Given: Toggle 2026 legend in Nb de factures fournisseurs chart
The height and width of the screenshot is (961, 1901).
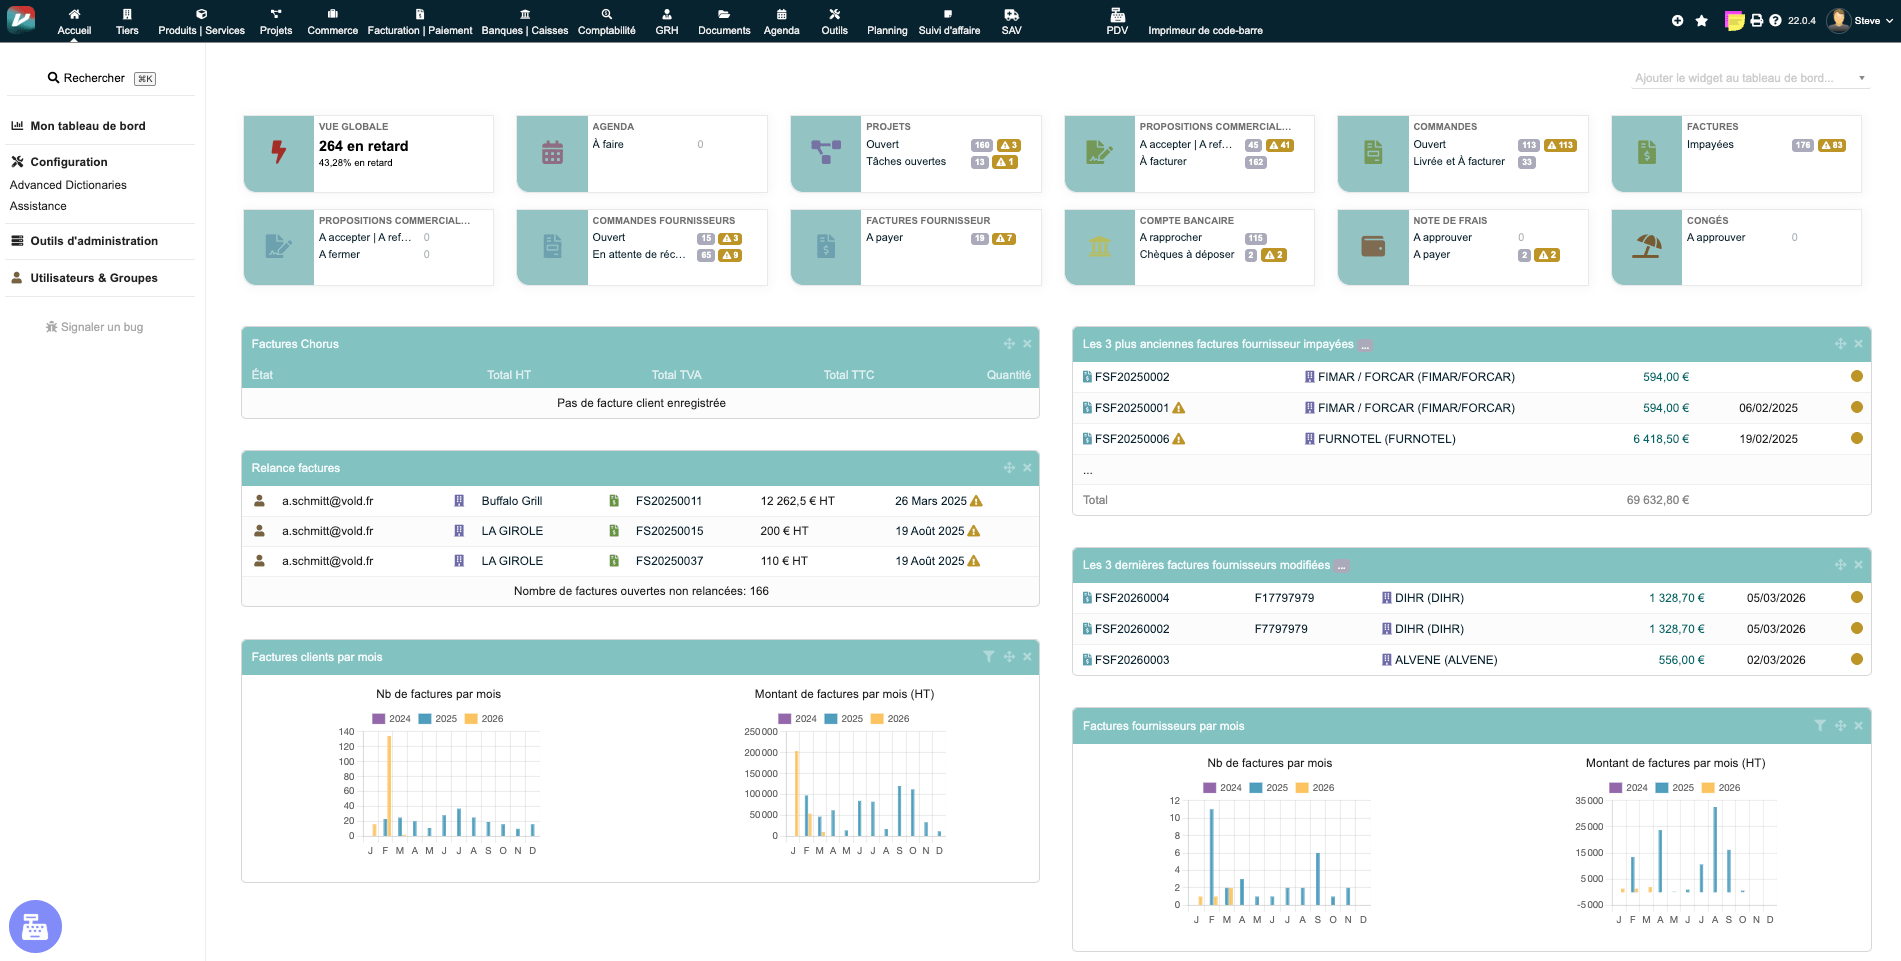Looking at the screenshot, I should 1314,788.
